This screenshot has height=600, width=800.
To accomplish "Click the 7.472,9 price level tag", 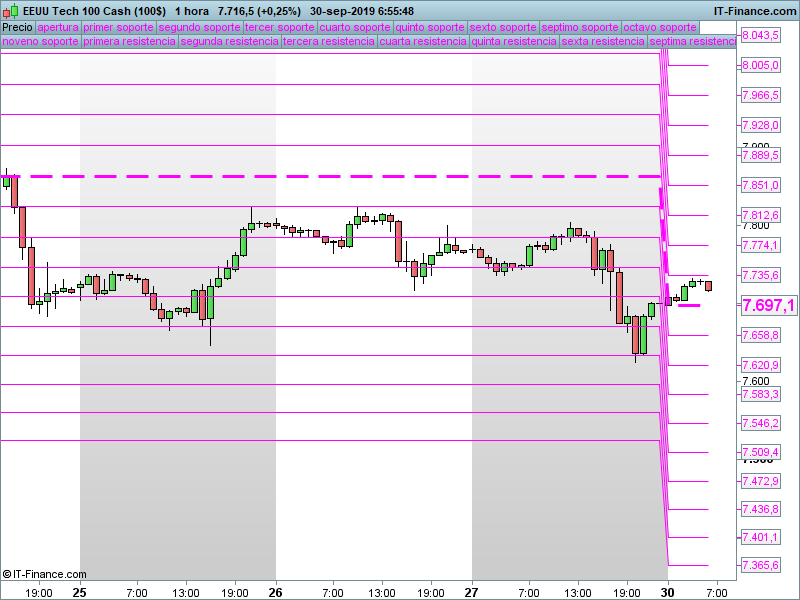I will coord(760,481).
